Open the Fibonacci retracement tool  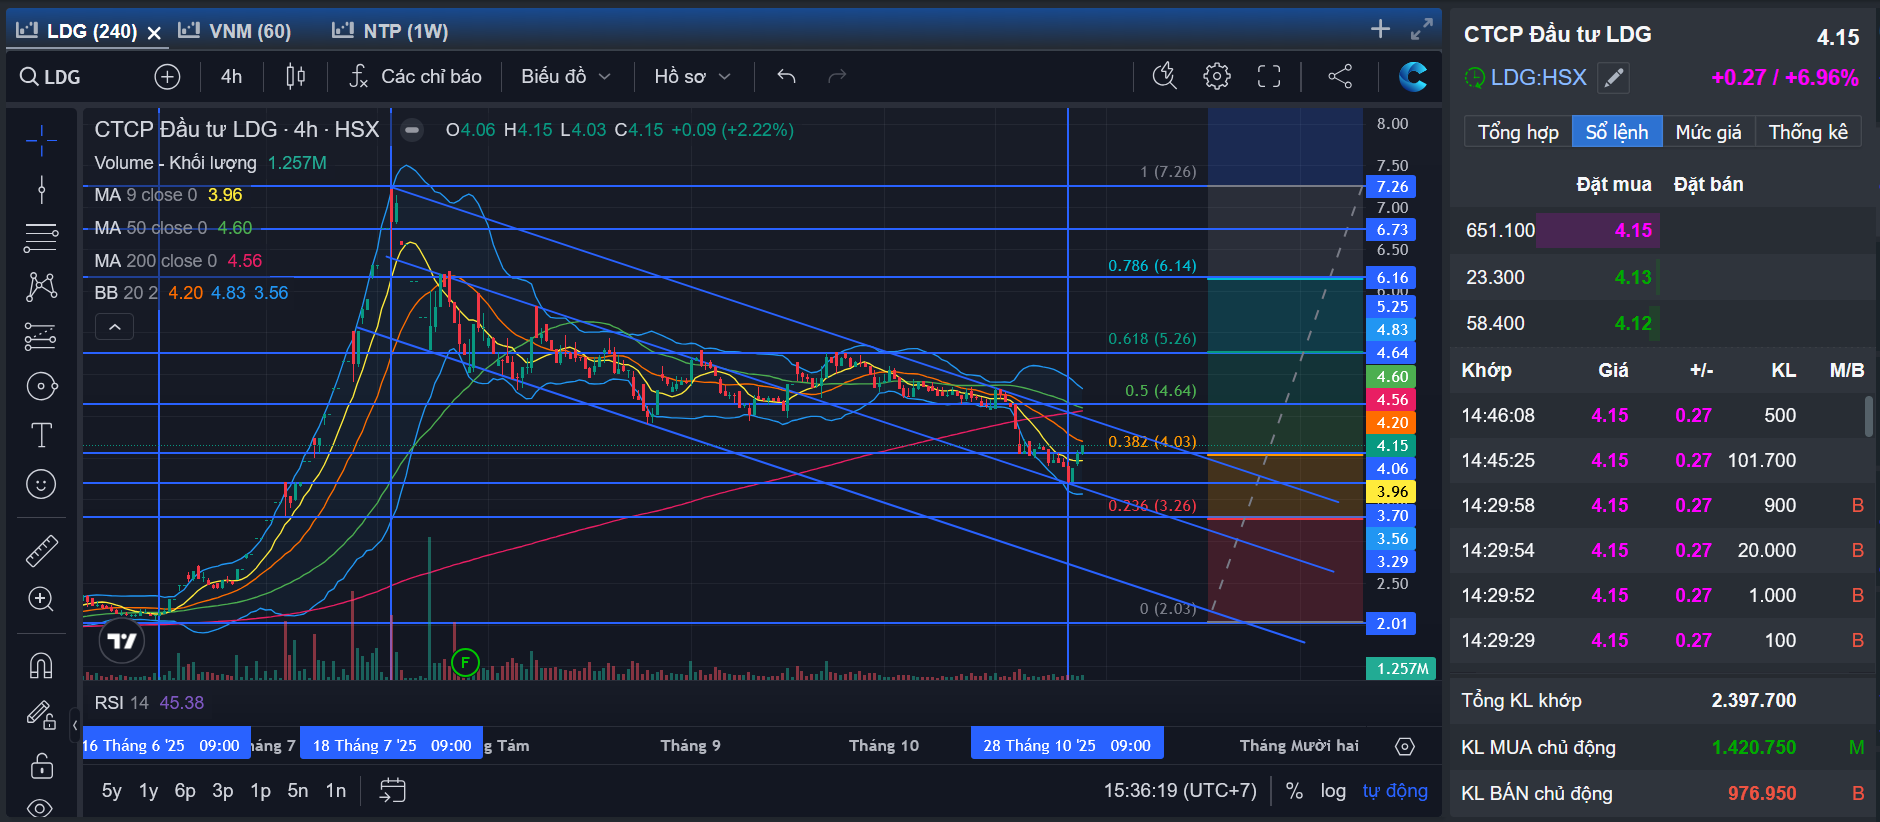pyautogui.click(x=41, y=238)
